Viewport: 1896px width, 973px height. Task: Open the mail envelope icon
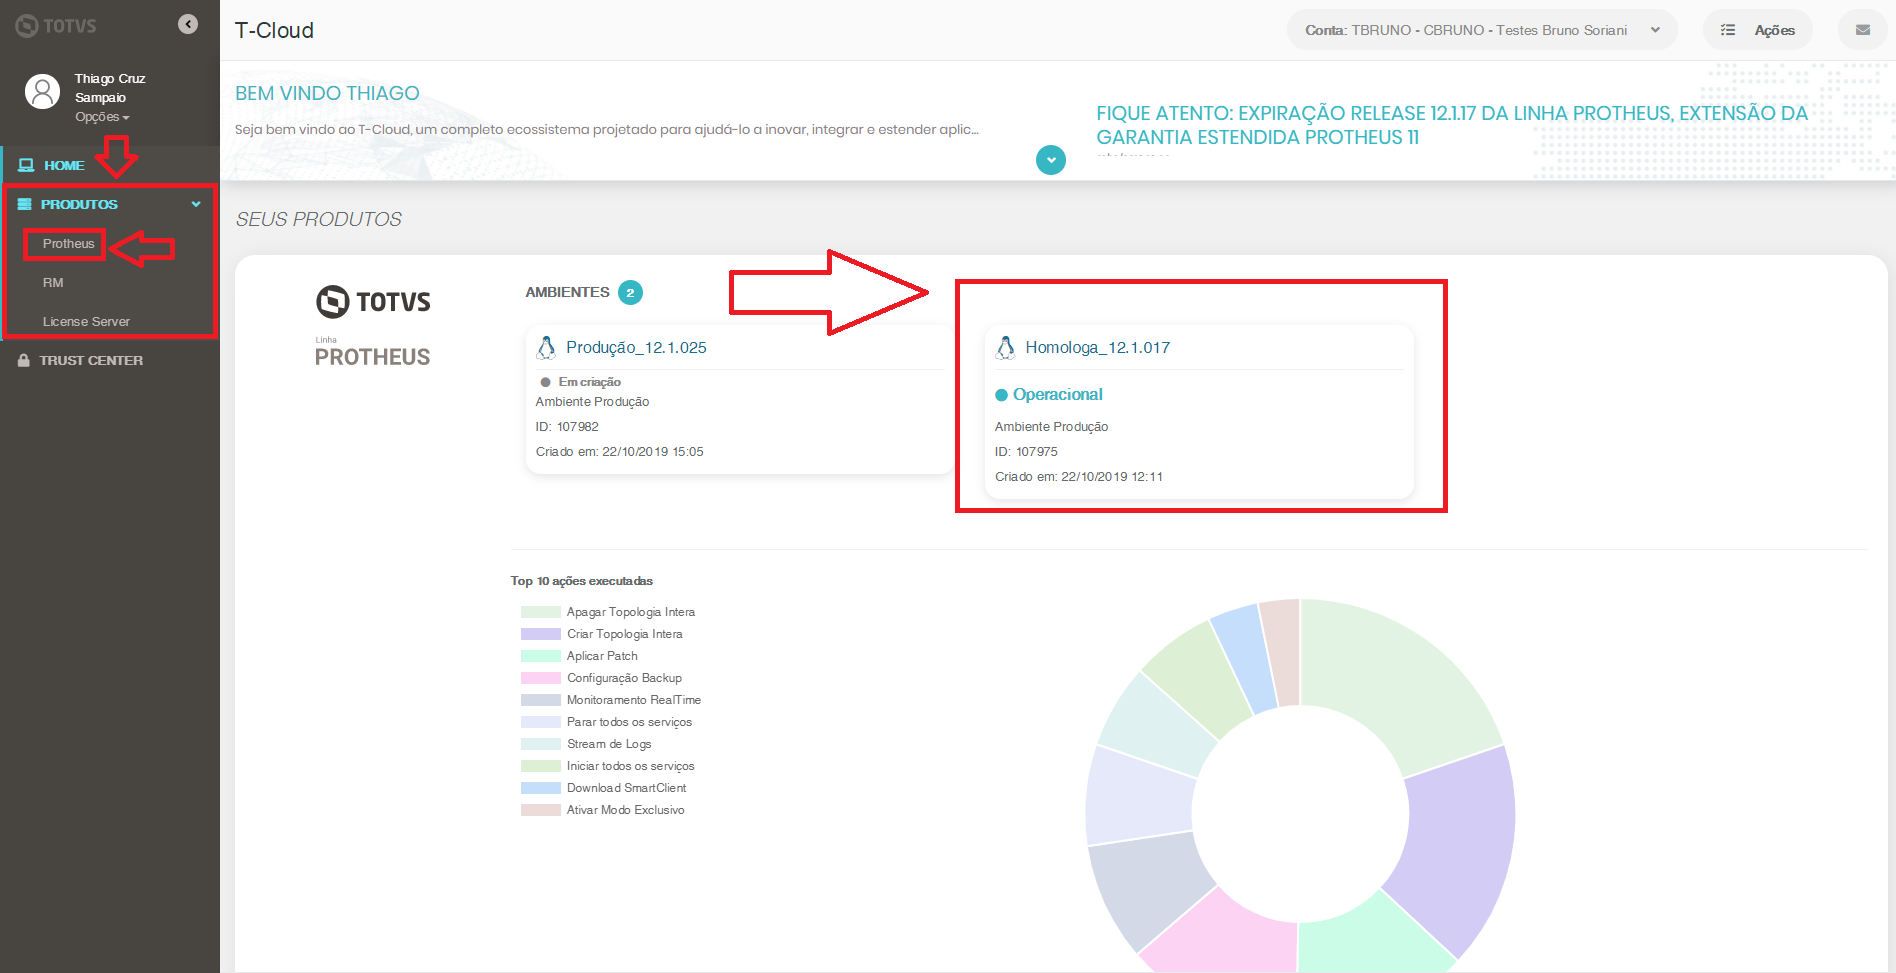pyautogui.click(x=1862, y=30)
